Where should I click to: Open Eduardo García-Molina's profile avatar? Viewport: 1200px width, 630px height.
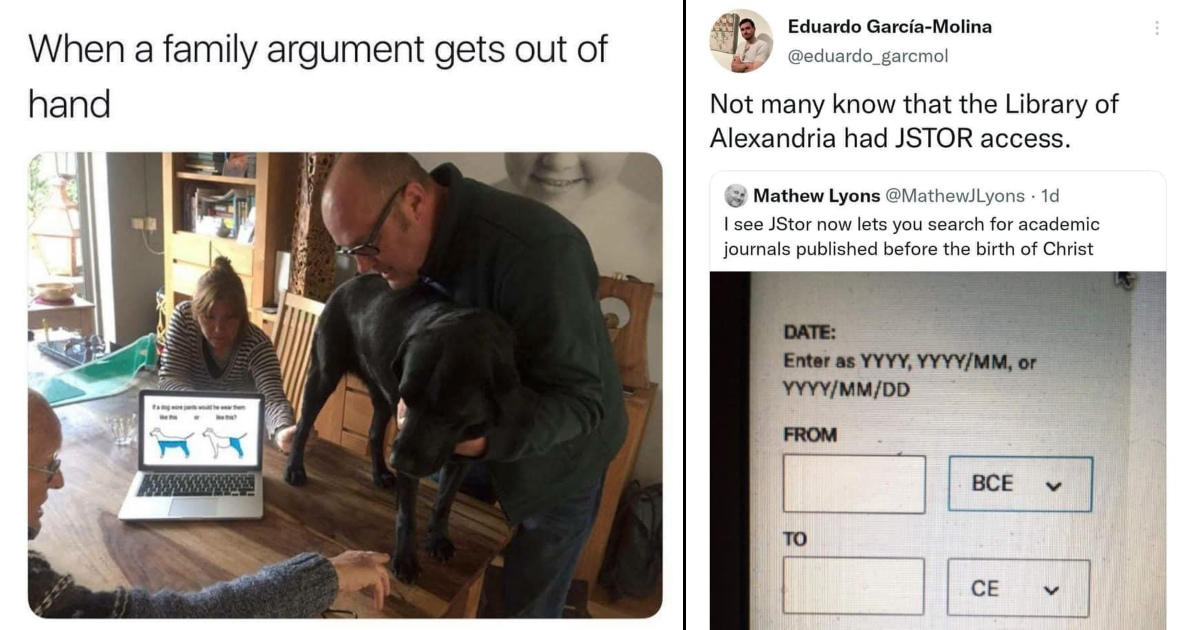tap(741, 41)
